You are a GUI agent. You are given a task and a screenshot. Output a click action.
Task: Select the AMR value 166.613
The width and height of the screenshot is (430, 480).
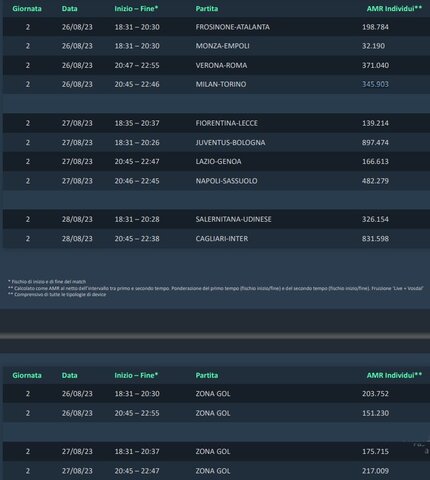[375, 162]
